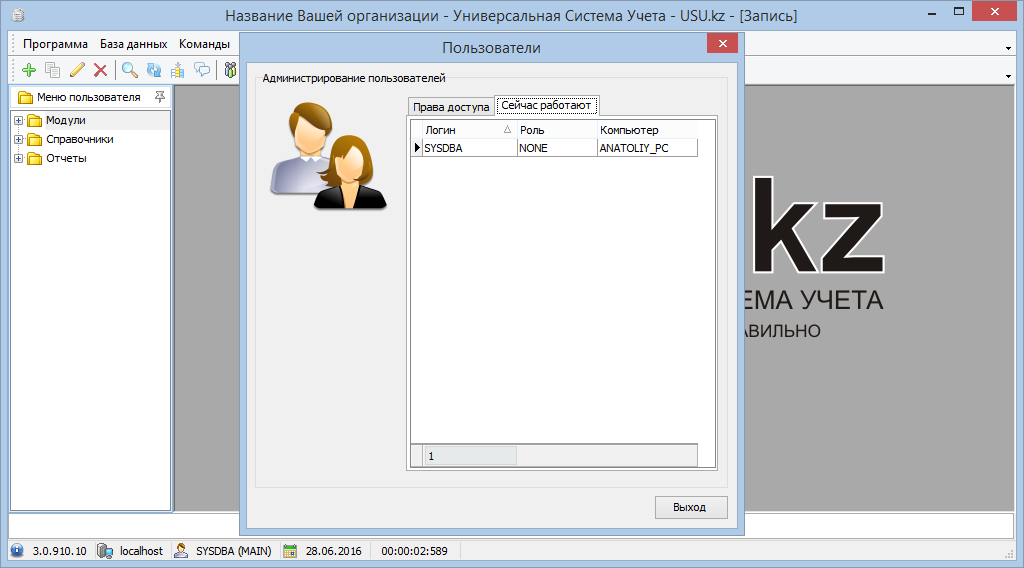
Task: Open the Программа menu
Action: point(55,44)
